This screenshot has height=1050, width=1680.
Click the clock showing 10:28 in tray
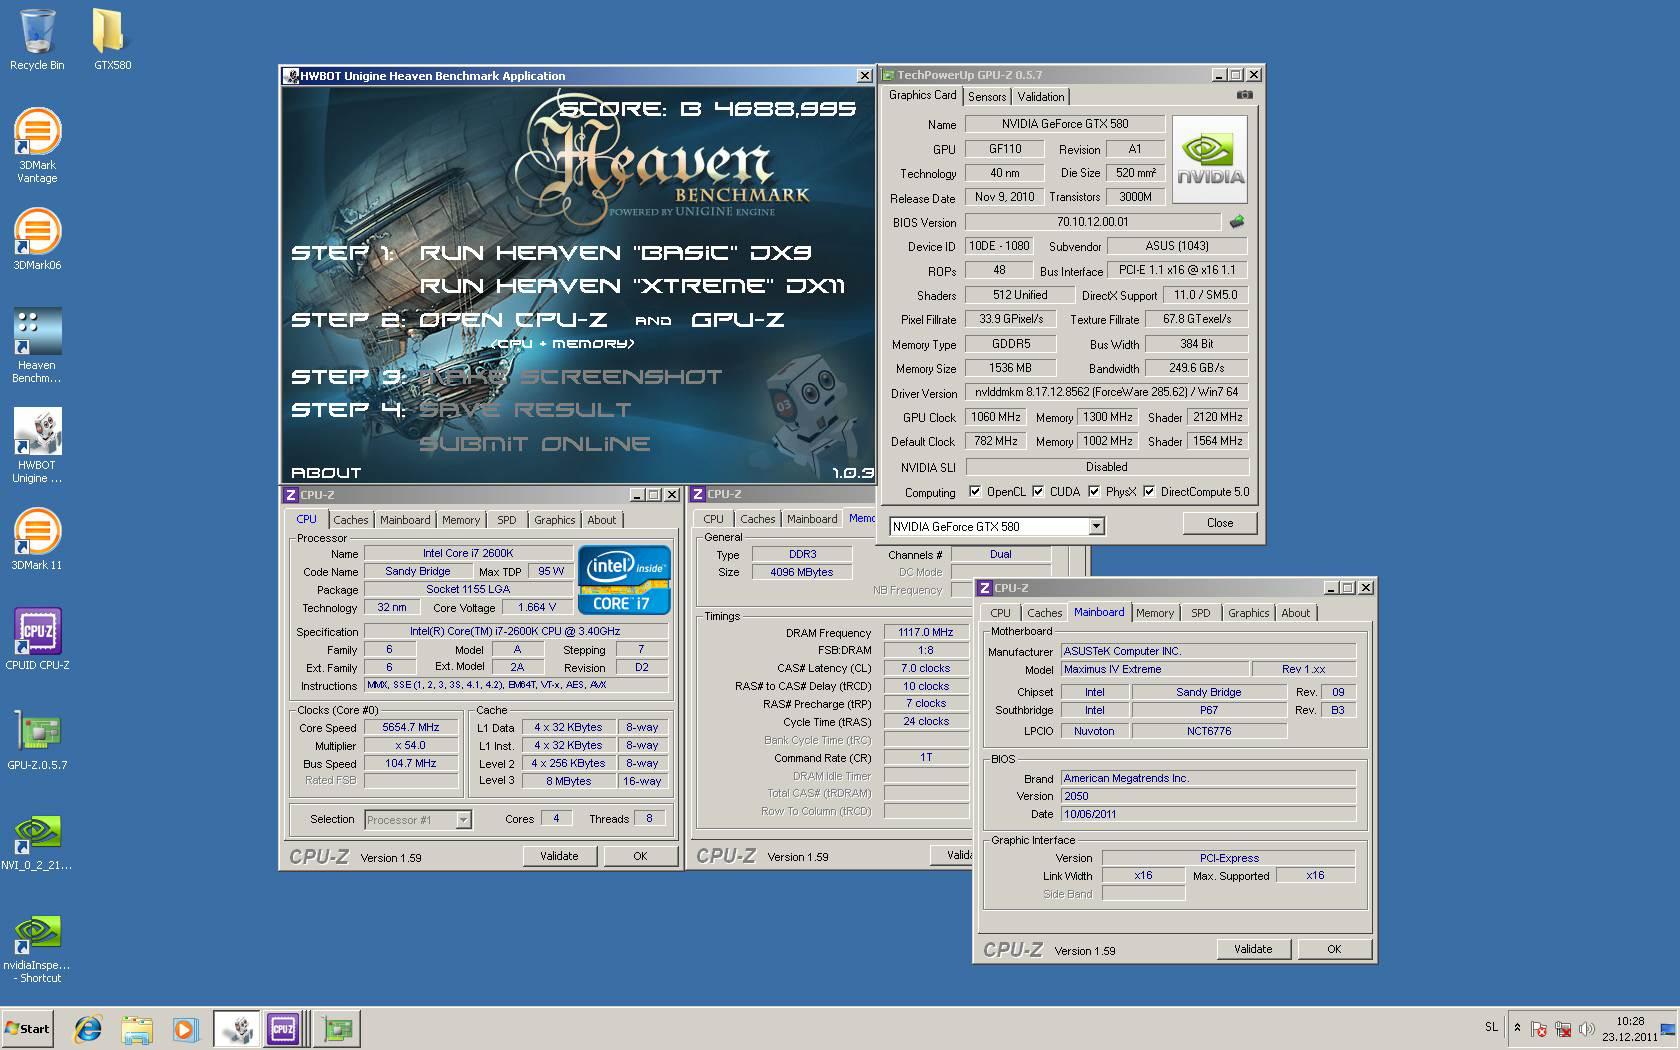1630,1022
